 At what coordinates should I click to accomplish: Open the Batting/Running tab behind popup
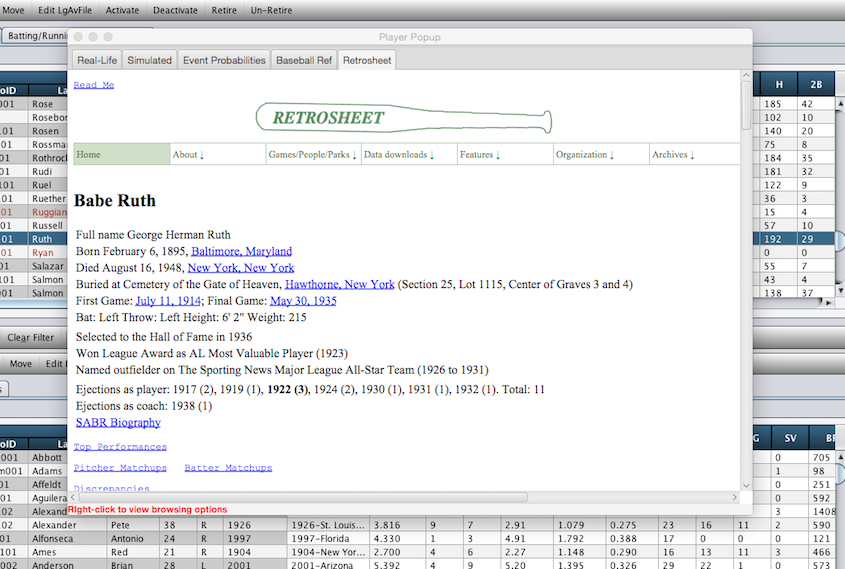(x=36, y=36)
